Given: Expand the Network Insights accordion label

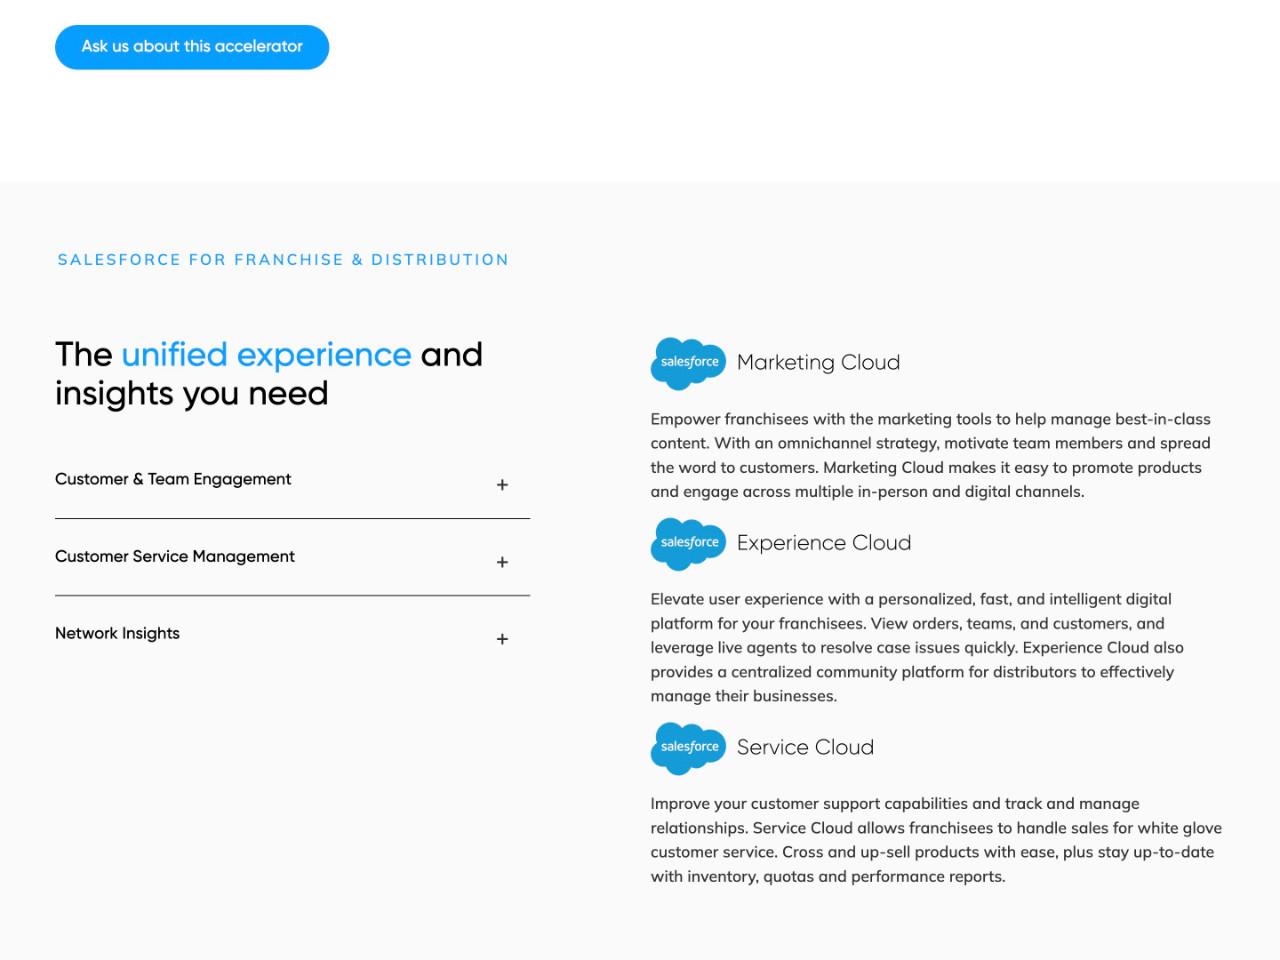Looking at the screenshot, I should point(118,633).
